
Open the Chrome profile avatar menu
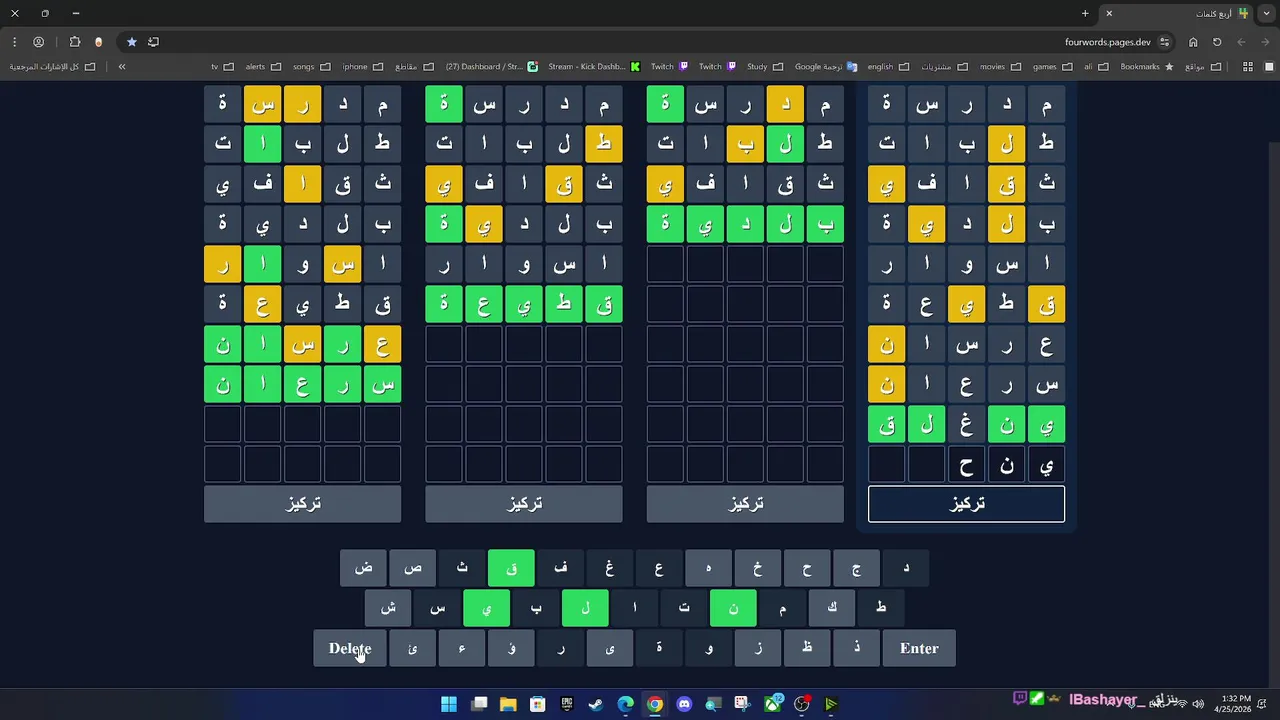[x=39, y=42]
